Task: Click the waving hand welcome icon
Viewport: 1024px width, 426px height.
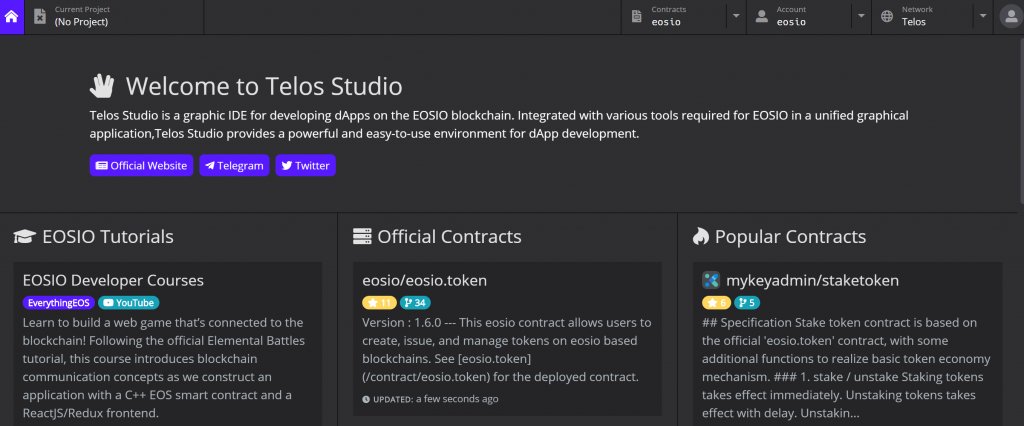Action: pos(102,86)
